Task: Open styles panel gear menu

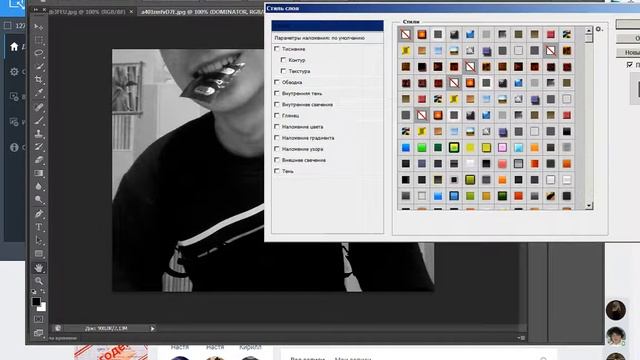Action: coord(599,29)
